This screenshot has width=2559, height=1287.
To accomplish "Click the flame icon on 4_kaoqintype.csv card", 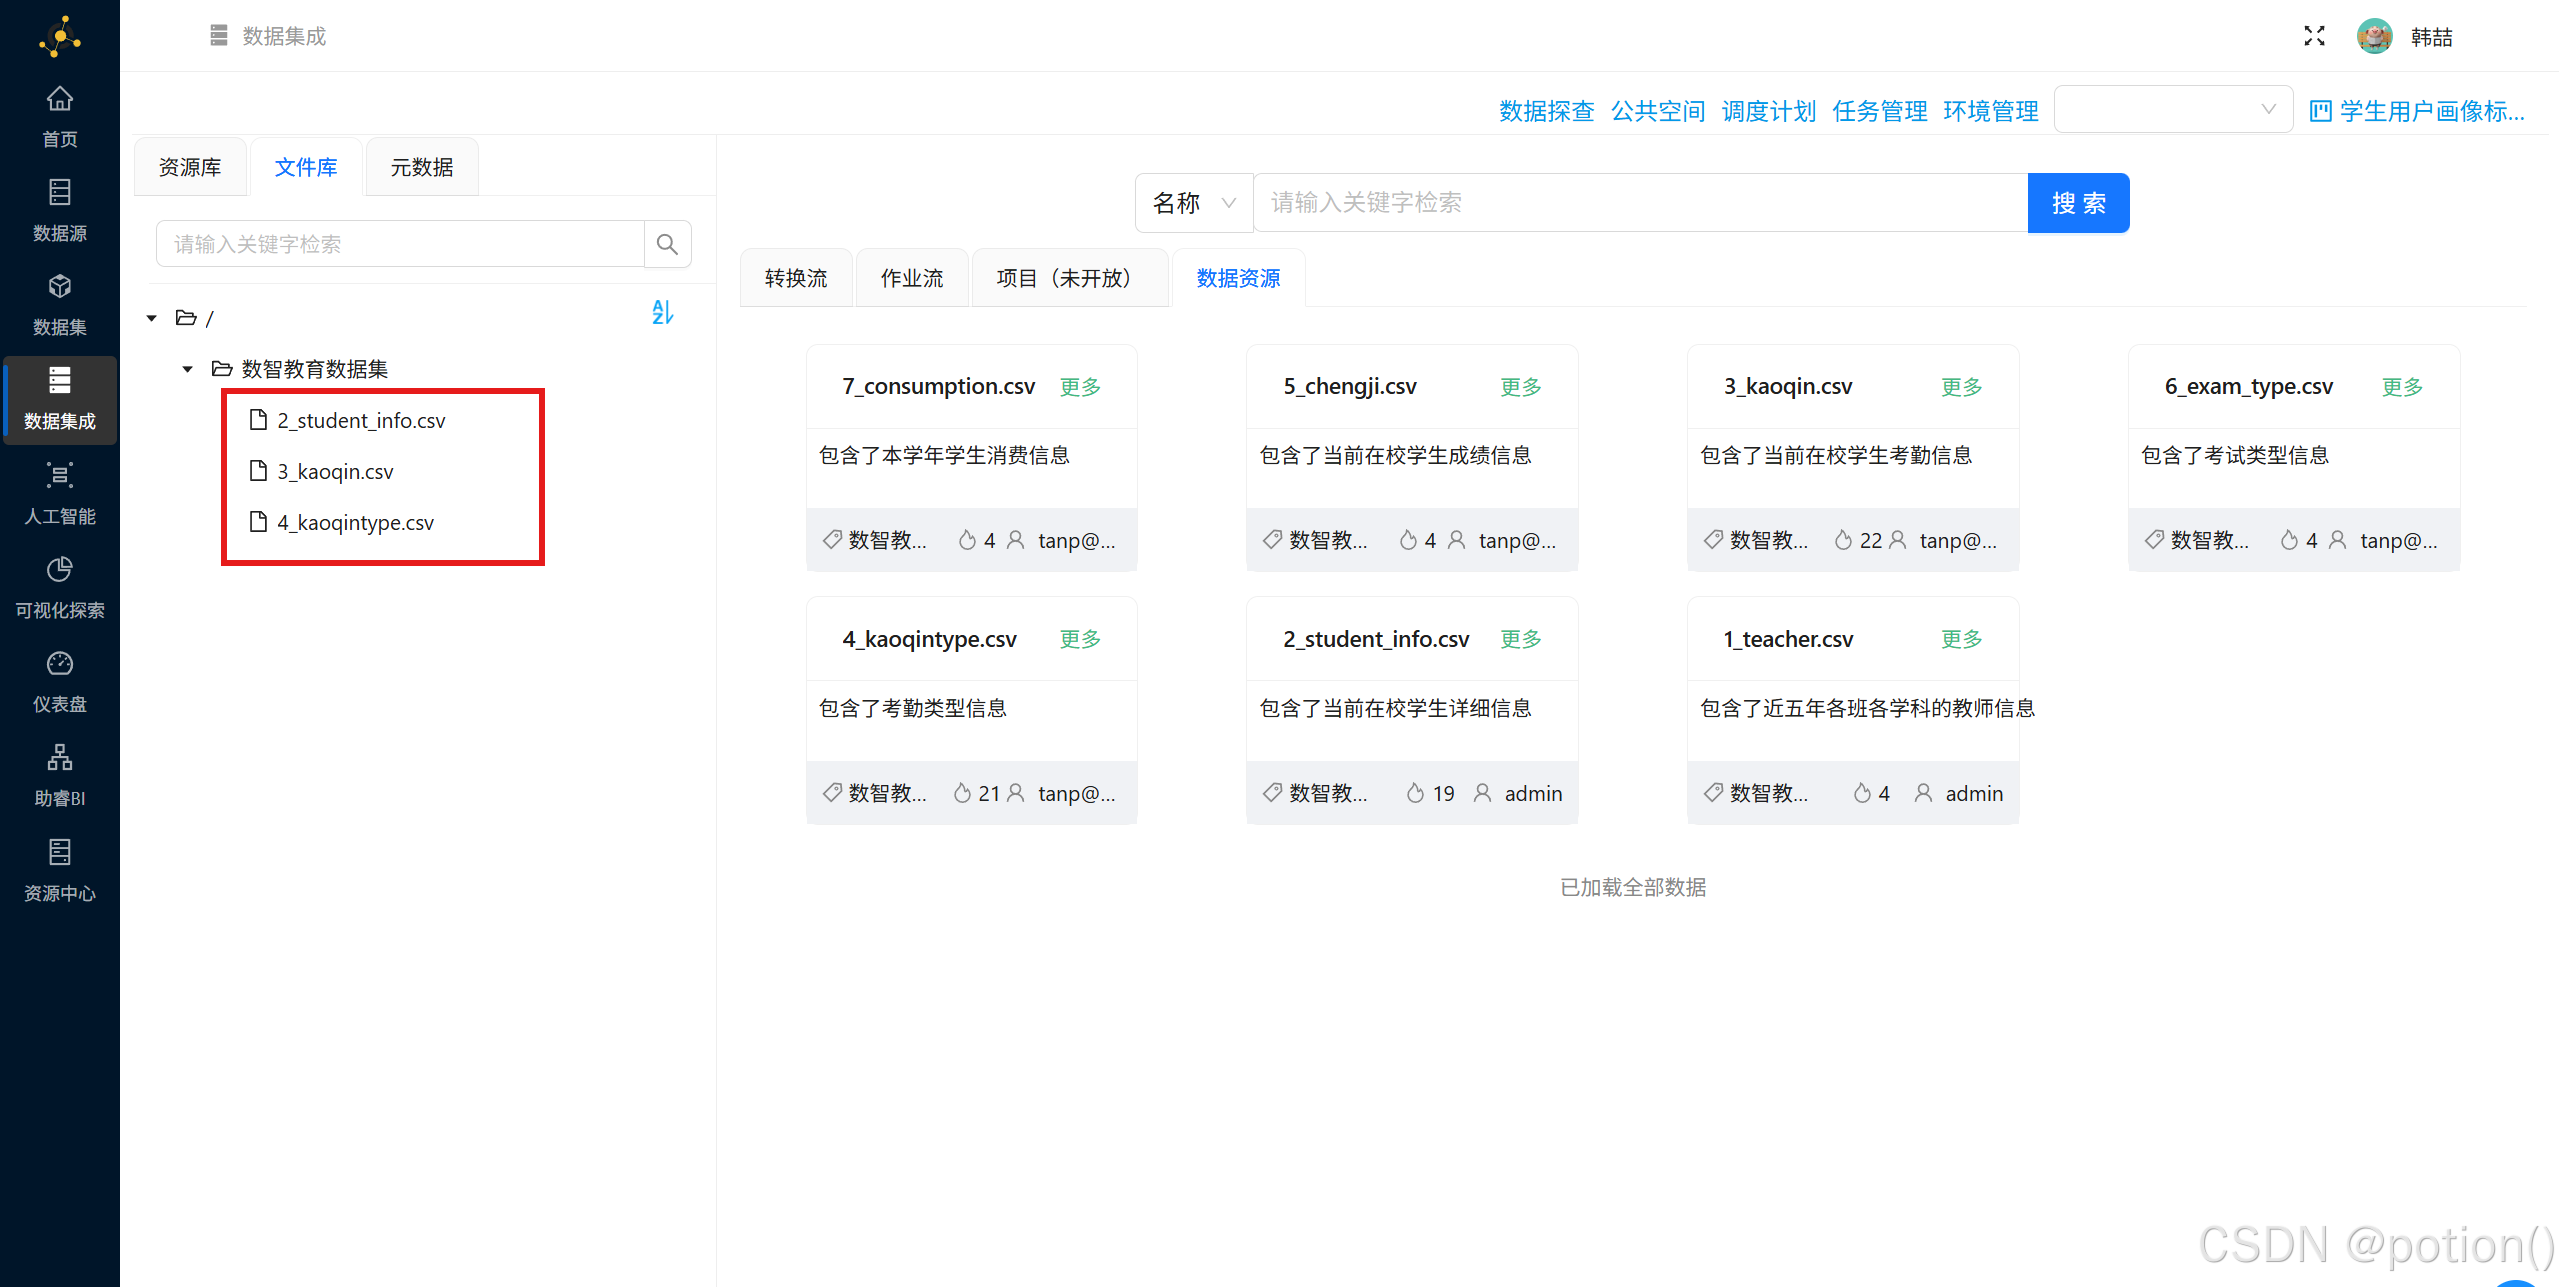I will coord(961,793).
